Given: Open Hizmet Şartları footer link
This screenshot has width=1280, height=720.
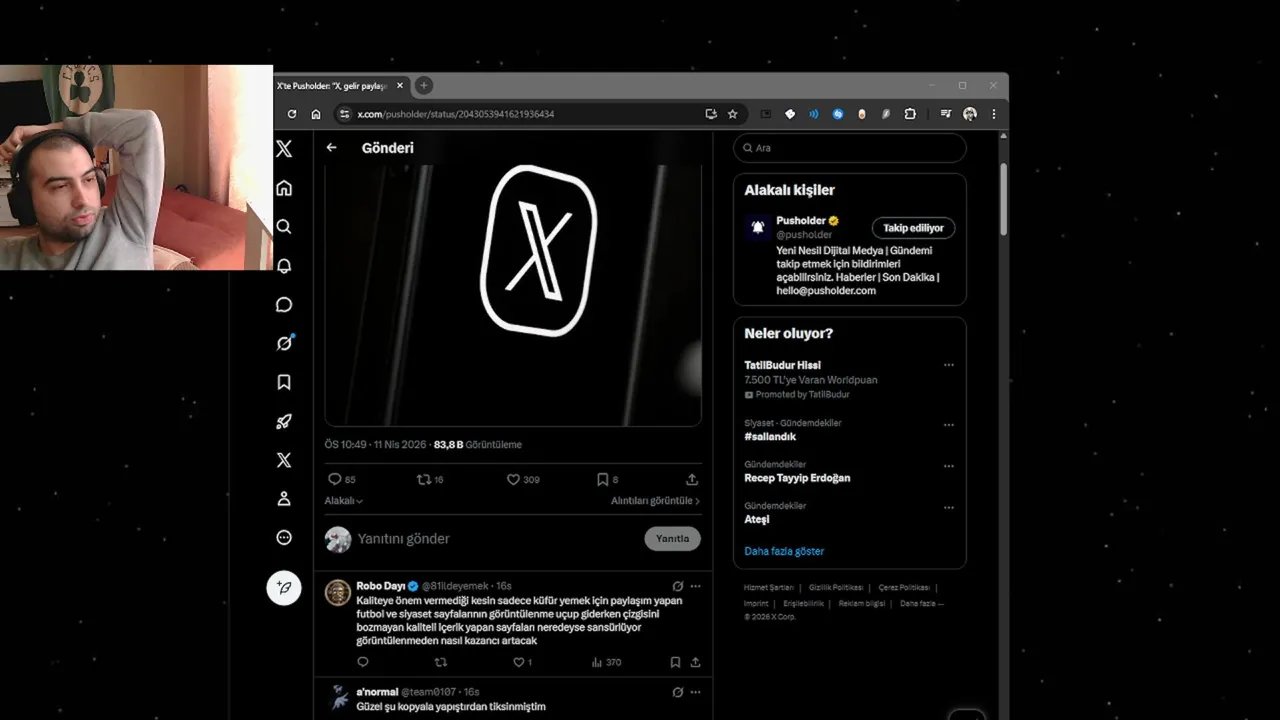Looking at the screenshot, I should [769, 588].
